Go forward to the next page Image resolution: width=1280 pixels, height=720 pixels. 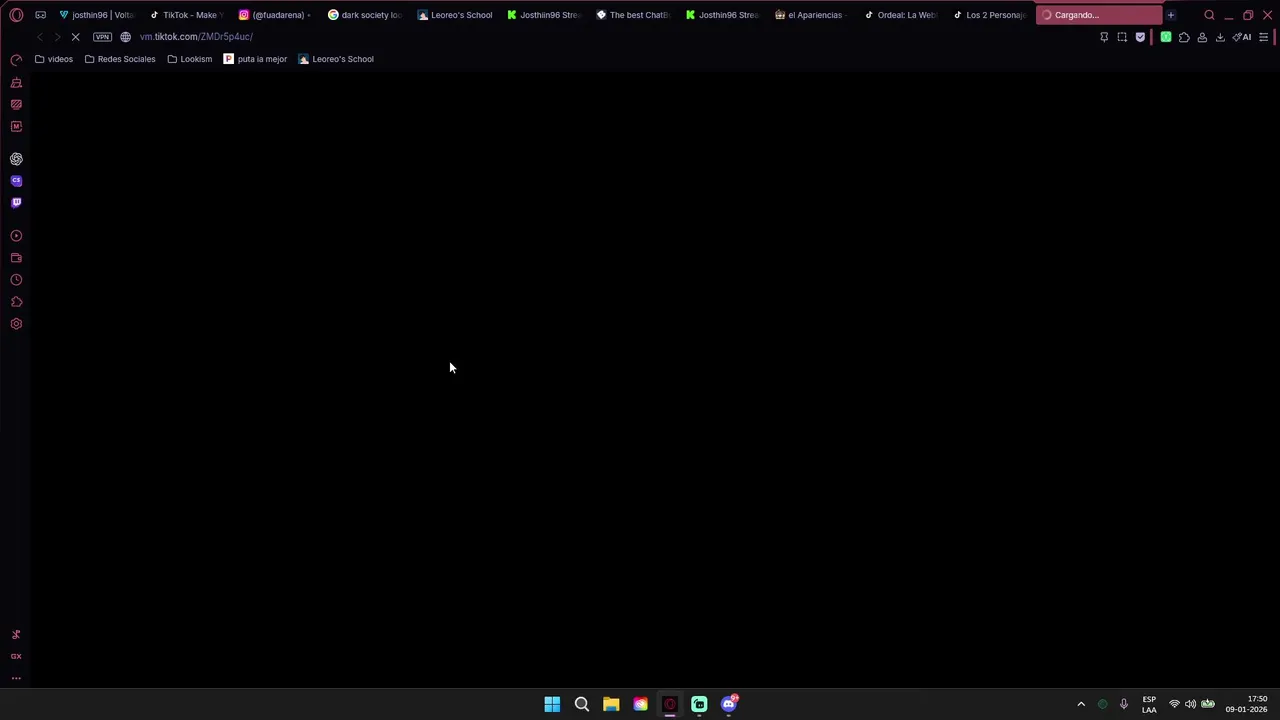point(57,37)
